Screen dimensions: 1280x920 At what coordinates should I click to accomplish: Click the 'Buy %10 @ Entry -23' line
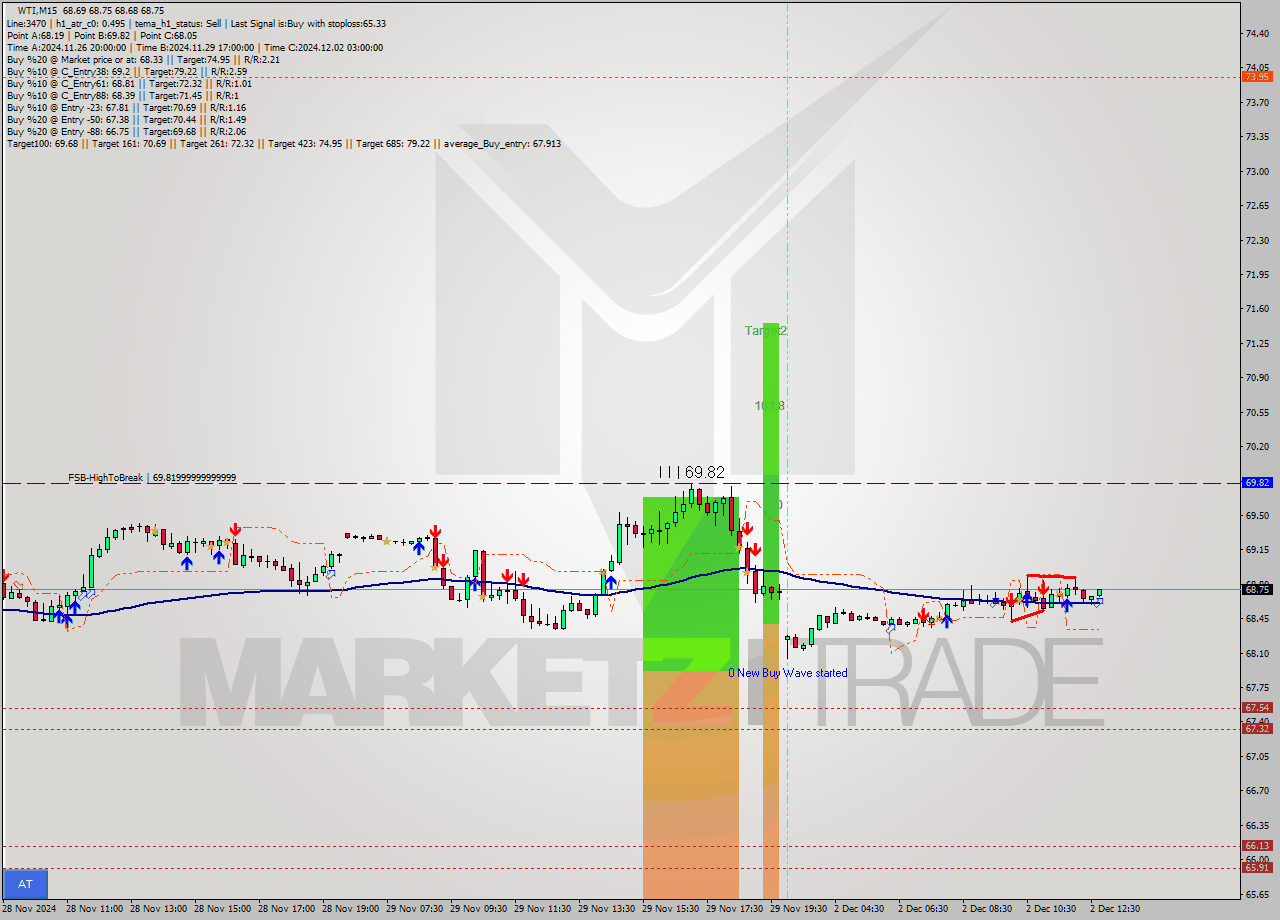126,107
